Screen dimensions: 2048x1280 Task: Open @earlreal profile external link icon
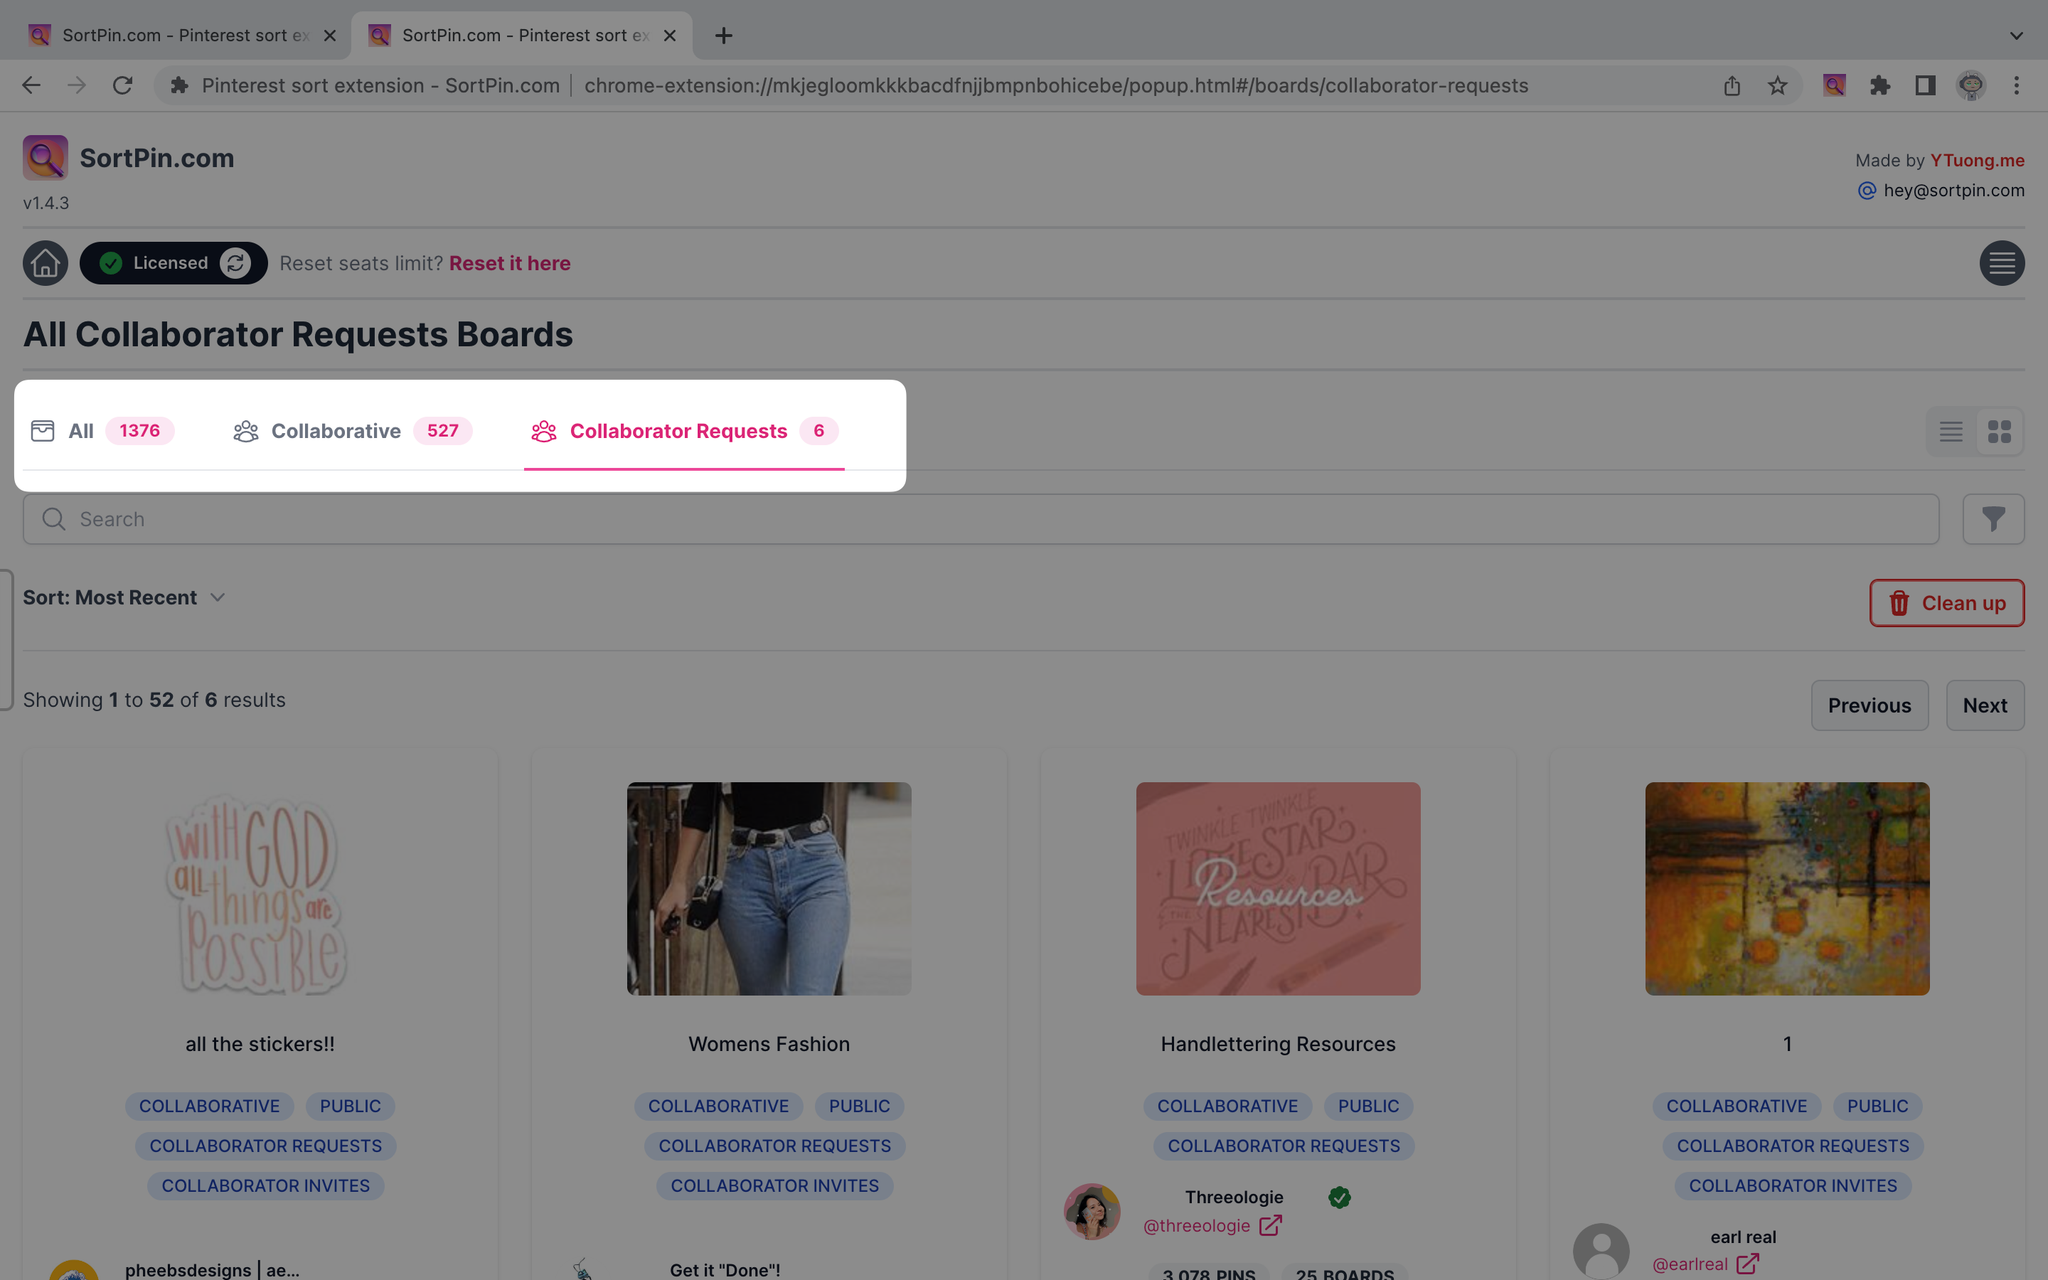1747,1264
